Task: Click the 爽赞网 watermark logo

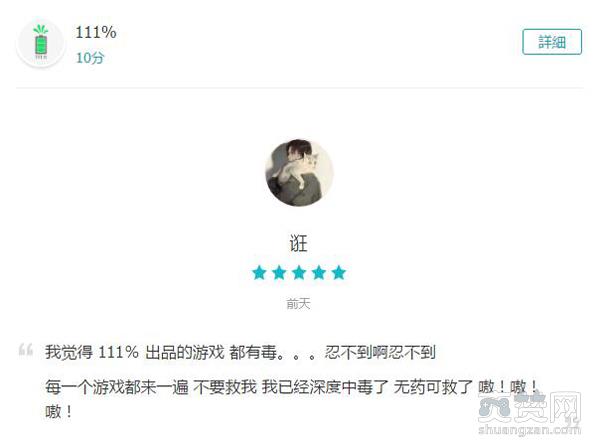Action: (530, 407)
